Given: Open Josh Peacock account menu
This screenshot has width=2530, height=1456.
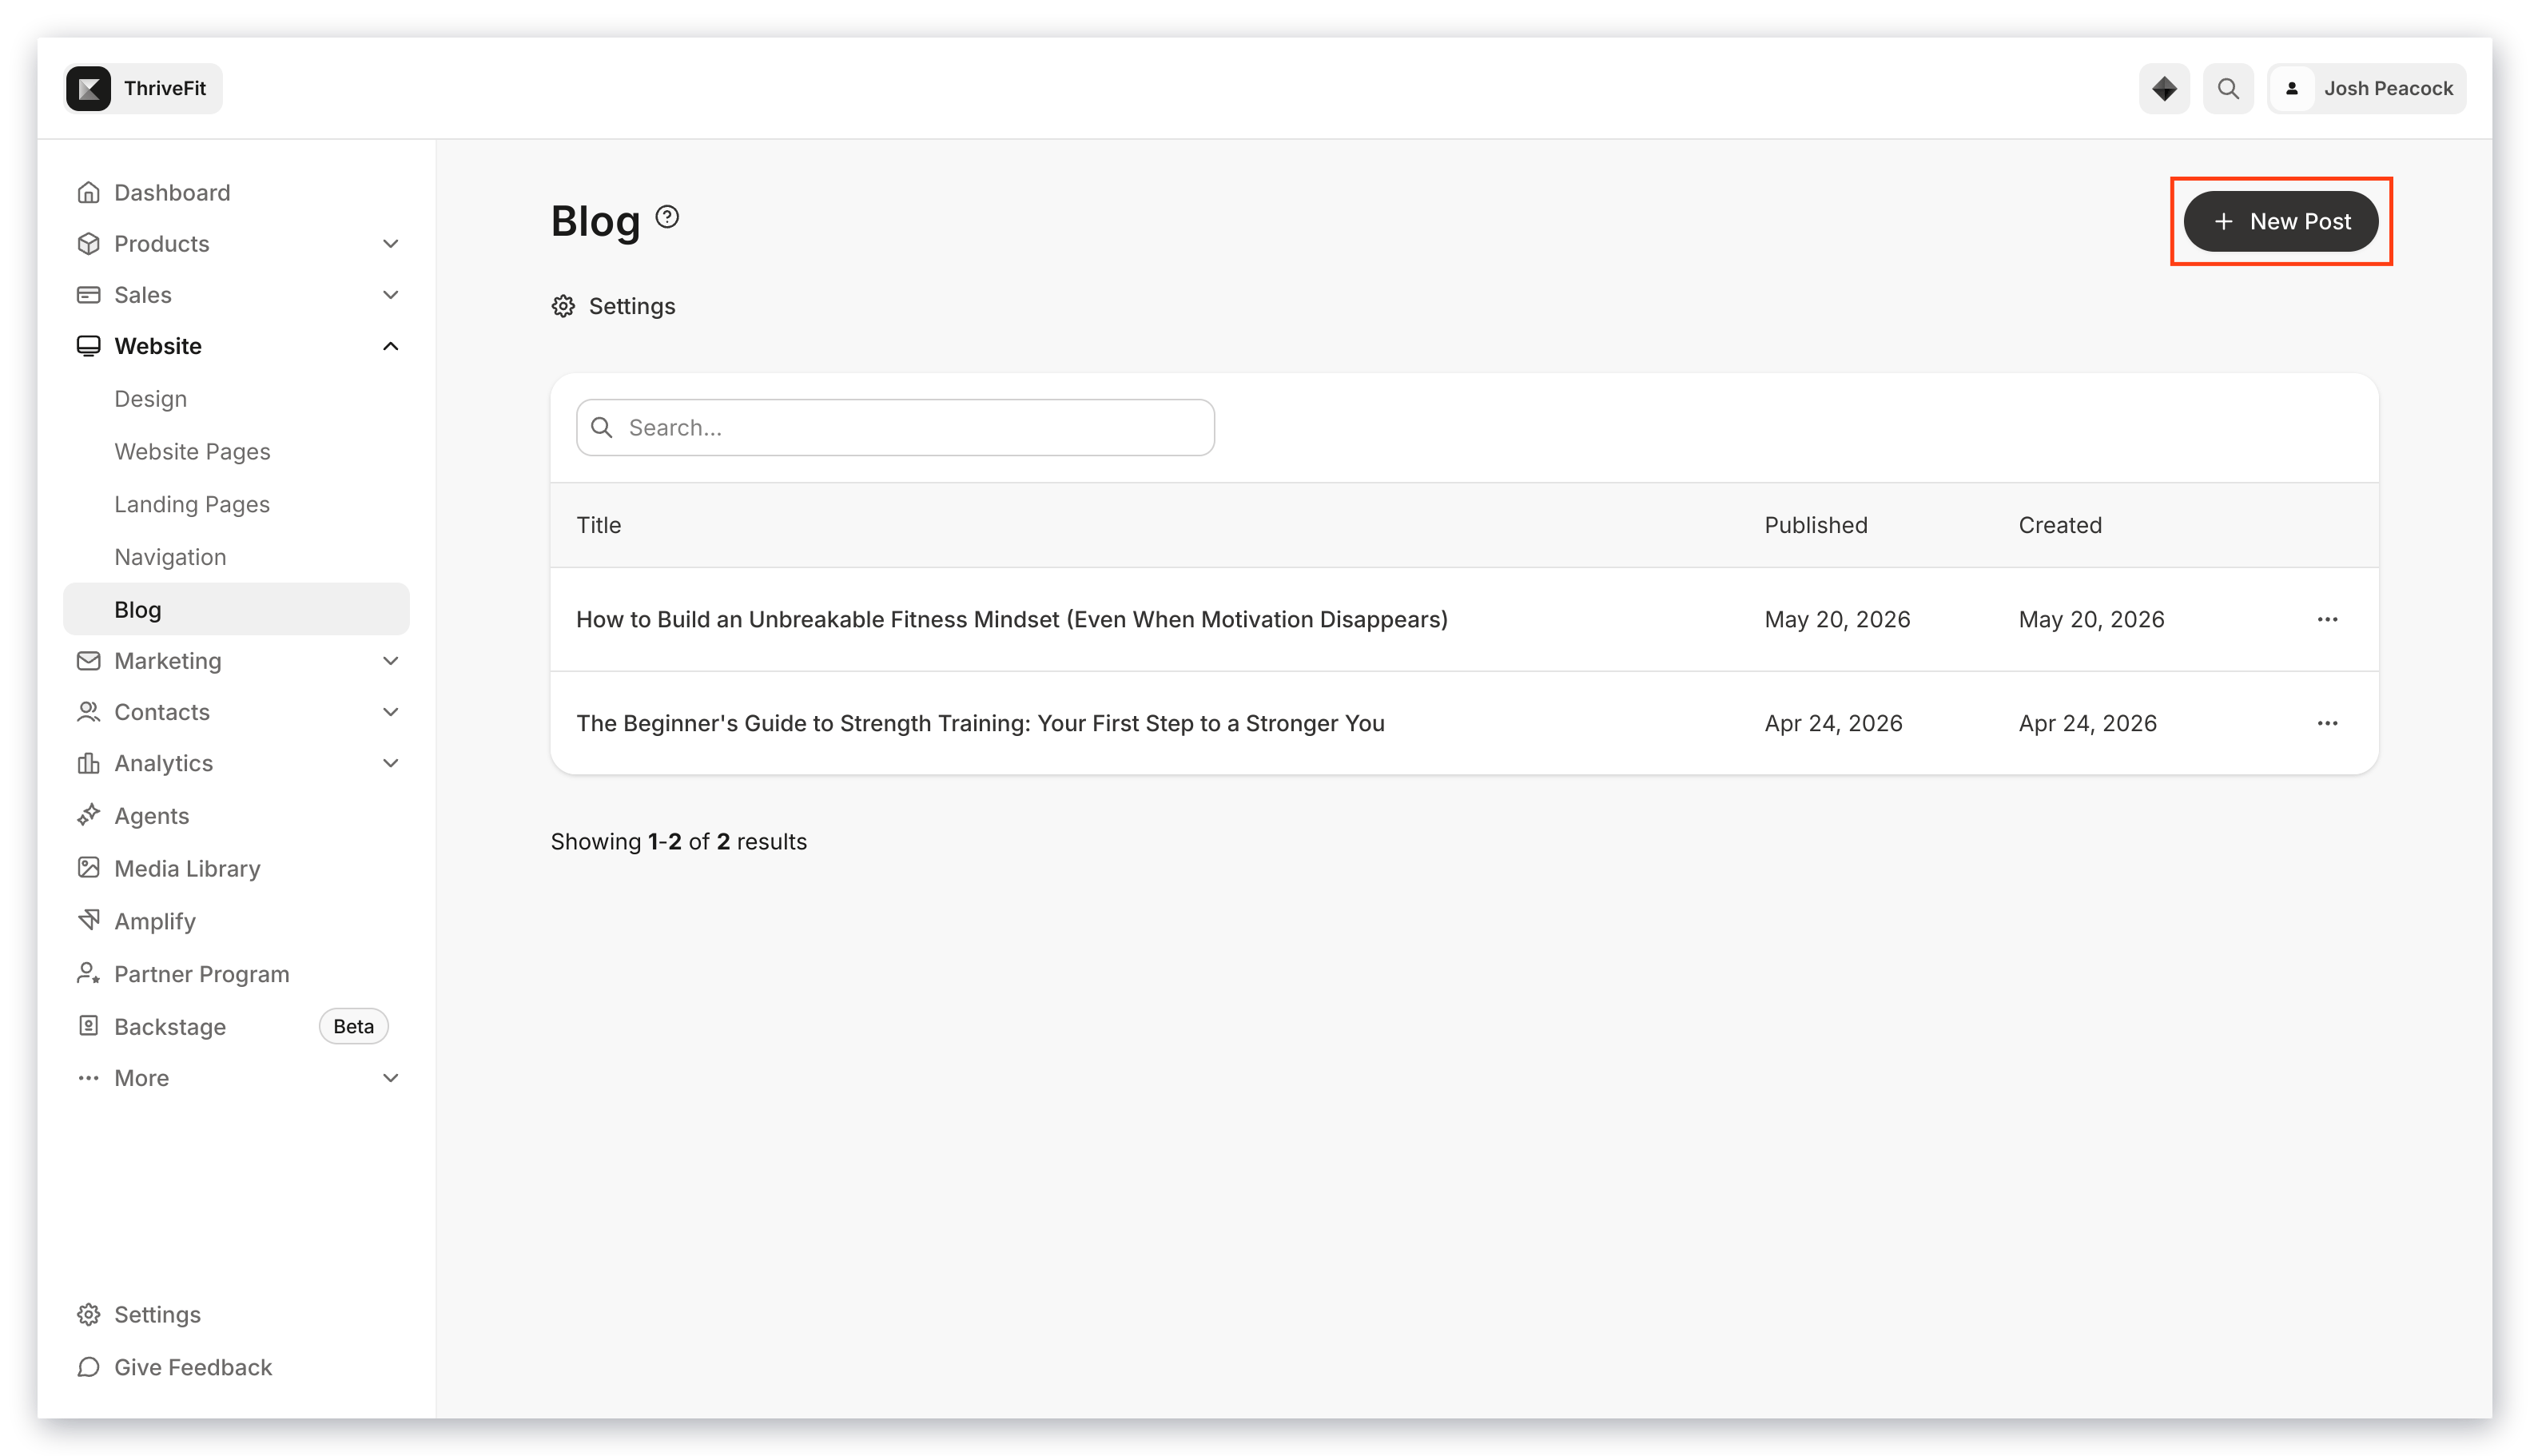Looking at the screenshot, I should (x=2367, y=88).
